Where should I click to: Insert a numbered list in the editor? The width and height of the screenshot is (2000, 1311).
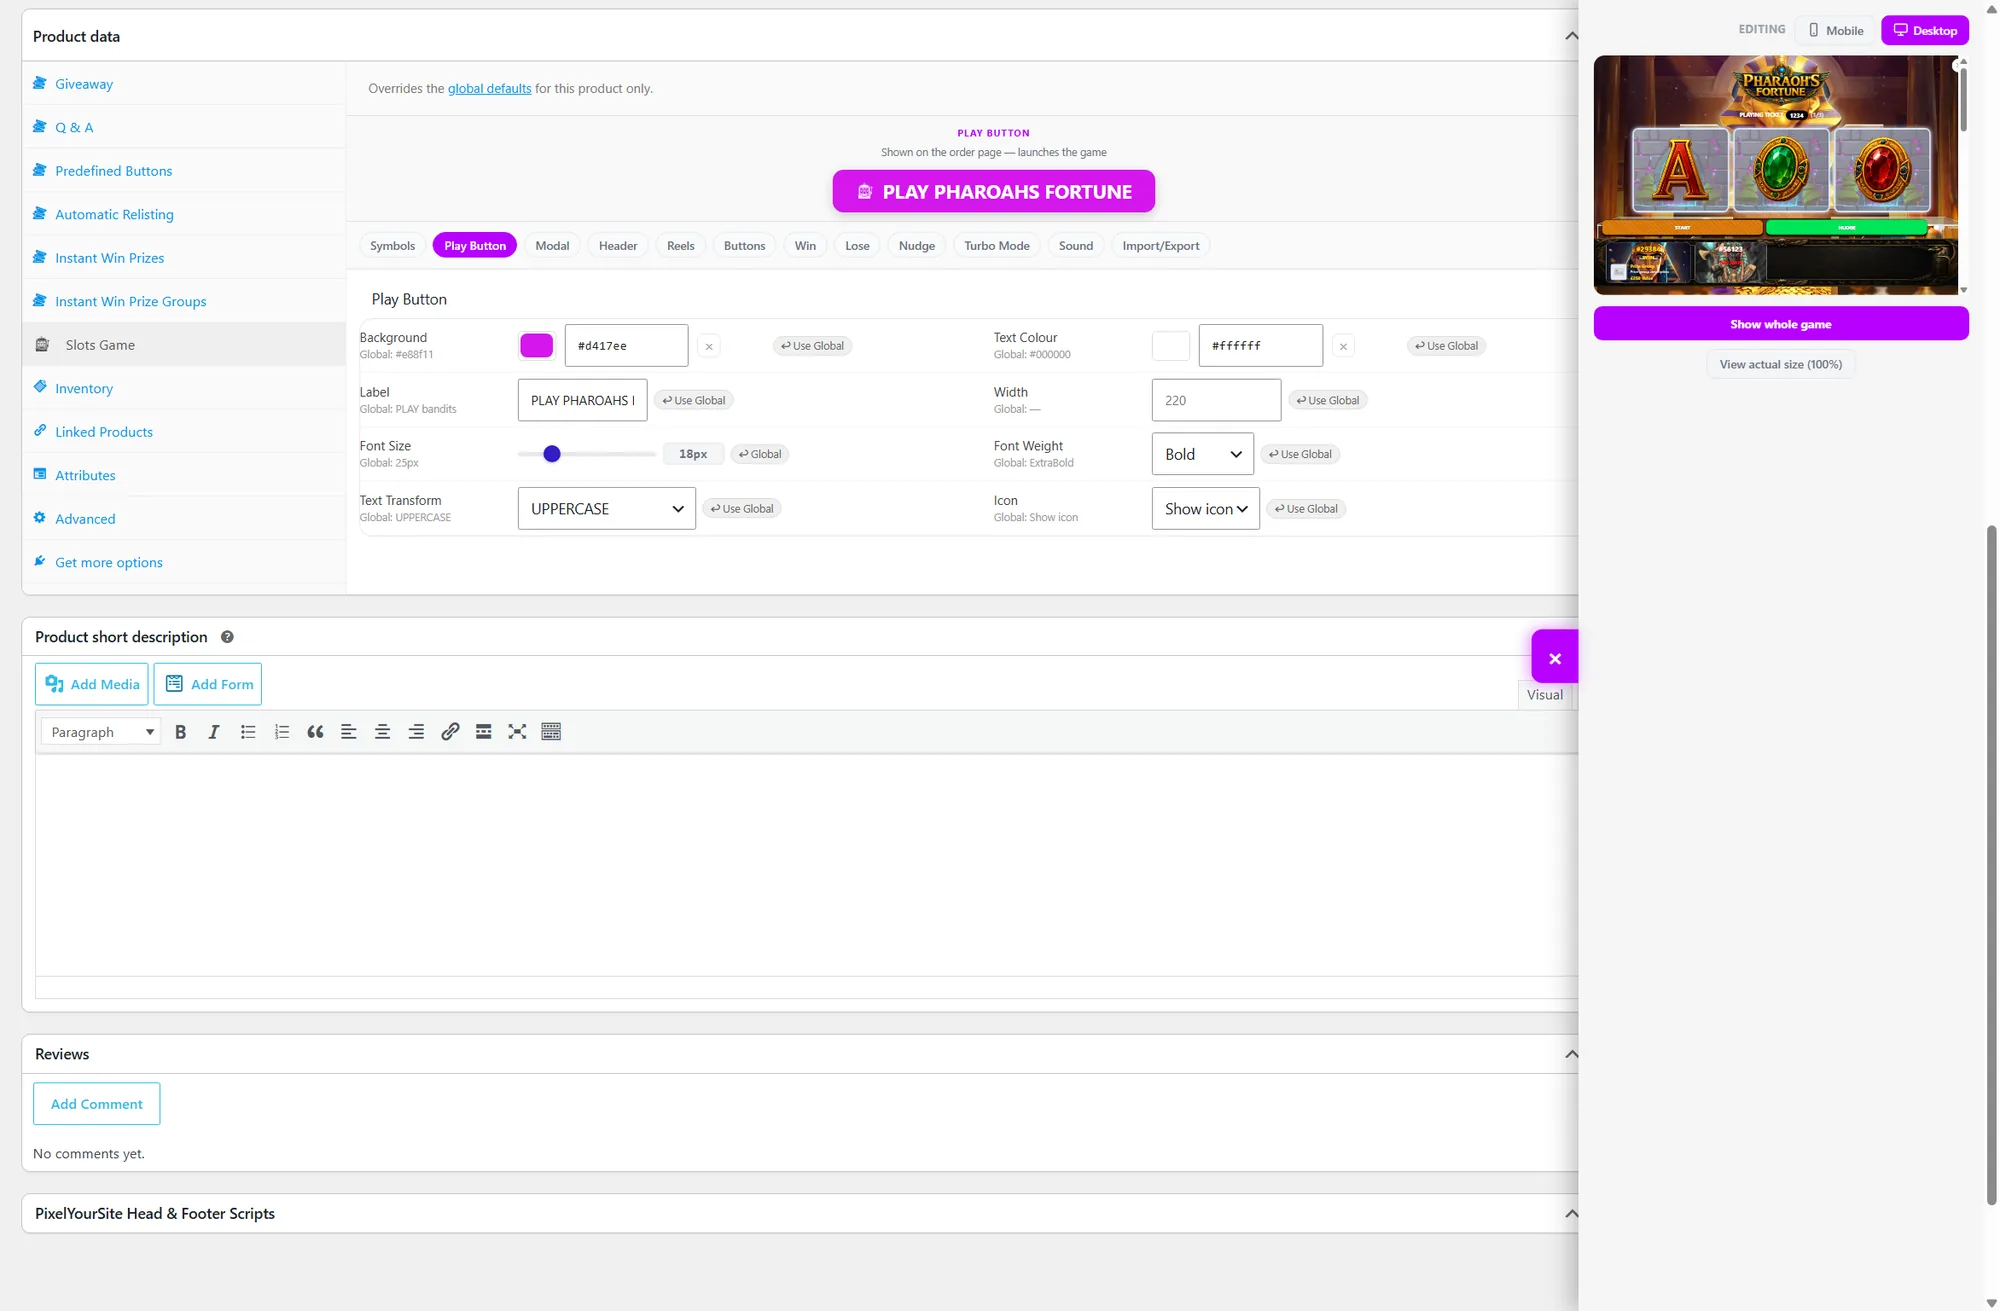[282, 732]
